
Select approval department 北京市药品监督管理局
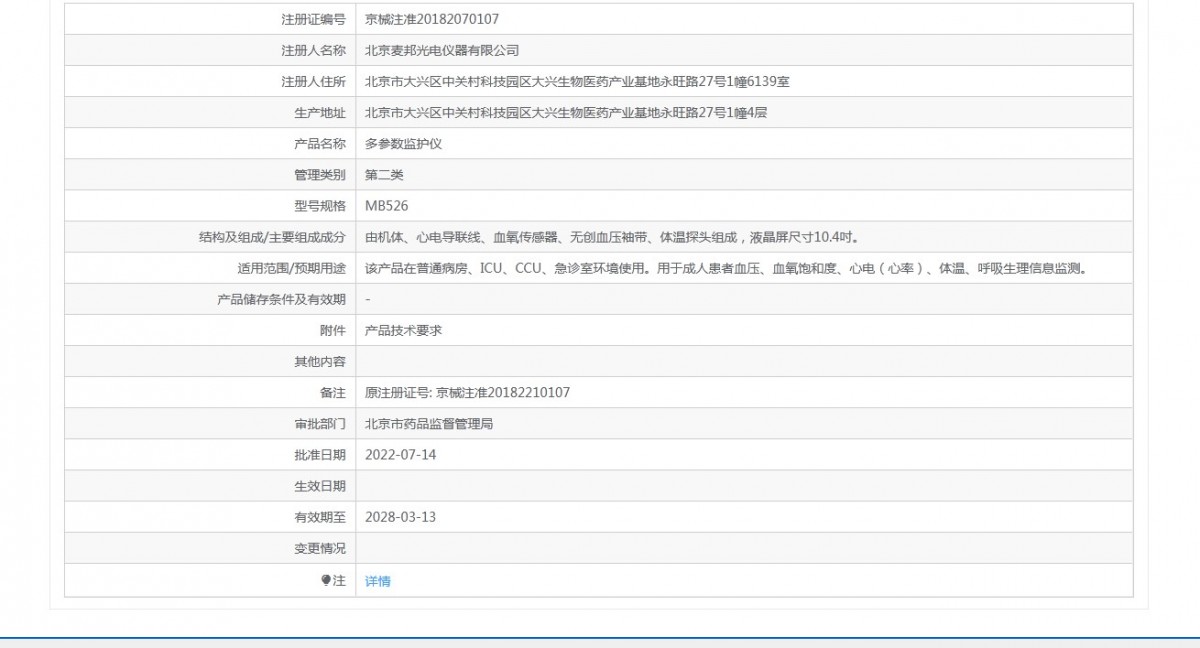(429, 424)
